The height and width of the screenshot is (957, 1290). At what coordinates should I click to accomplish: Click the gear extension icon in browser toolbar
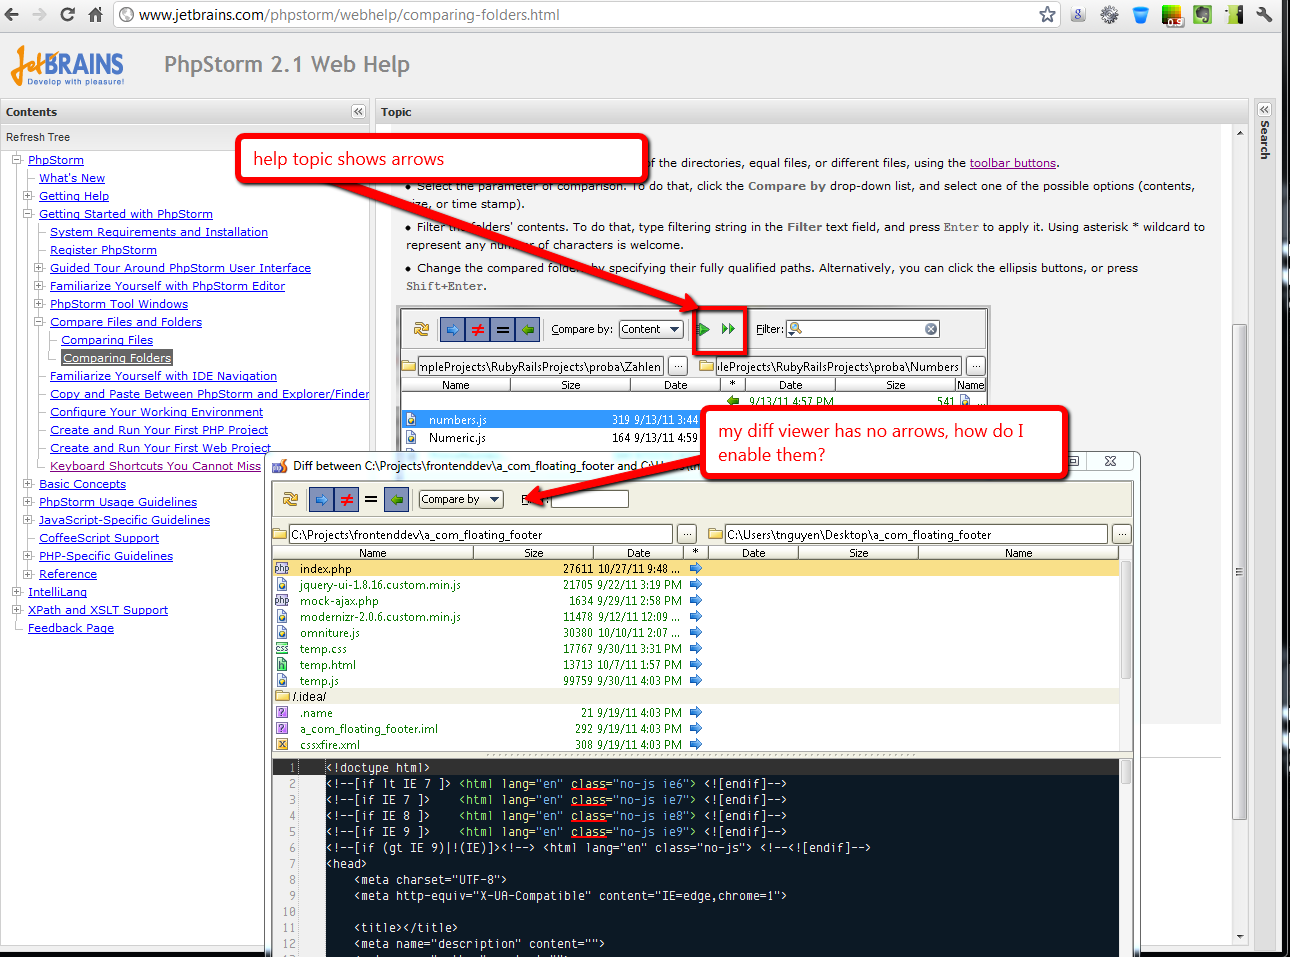tap(1109, 14)
